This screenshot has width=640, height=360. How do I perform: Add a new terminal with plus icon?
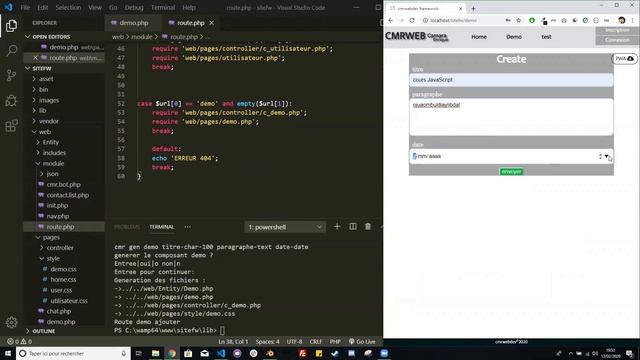pyautogui.click(x=337, y=227)
